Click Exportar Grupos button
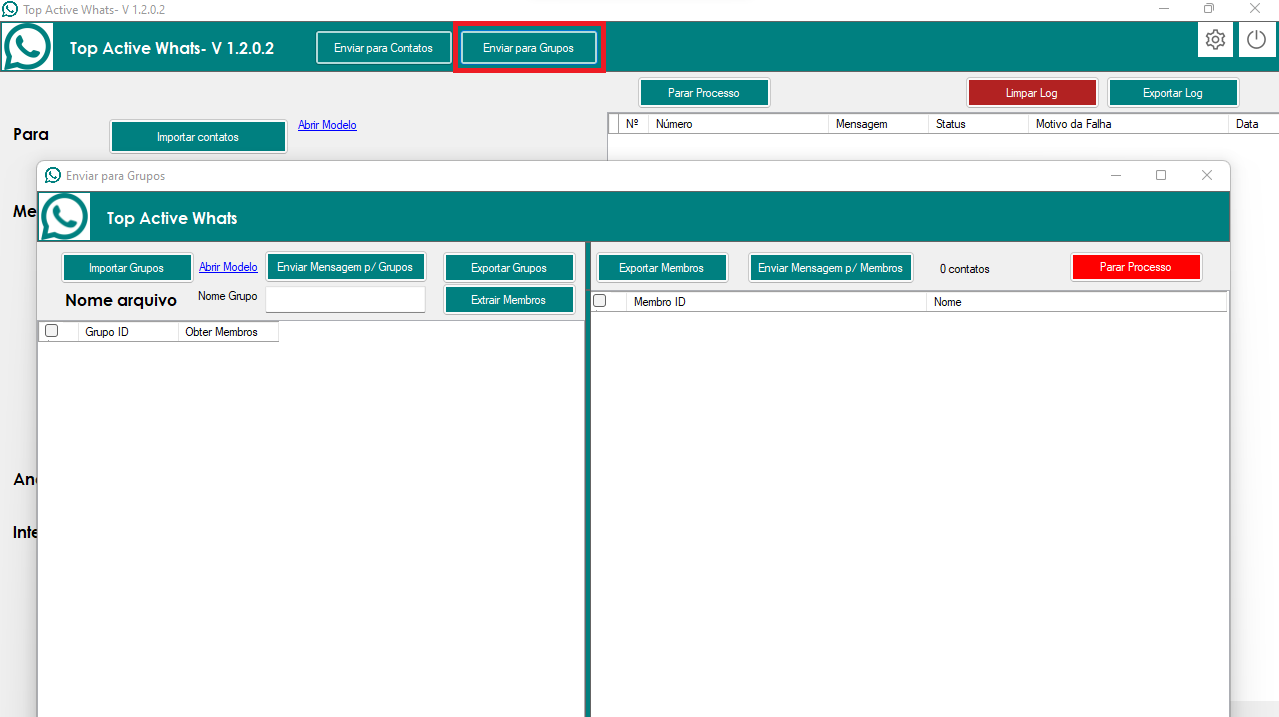 pos(509,268)
